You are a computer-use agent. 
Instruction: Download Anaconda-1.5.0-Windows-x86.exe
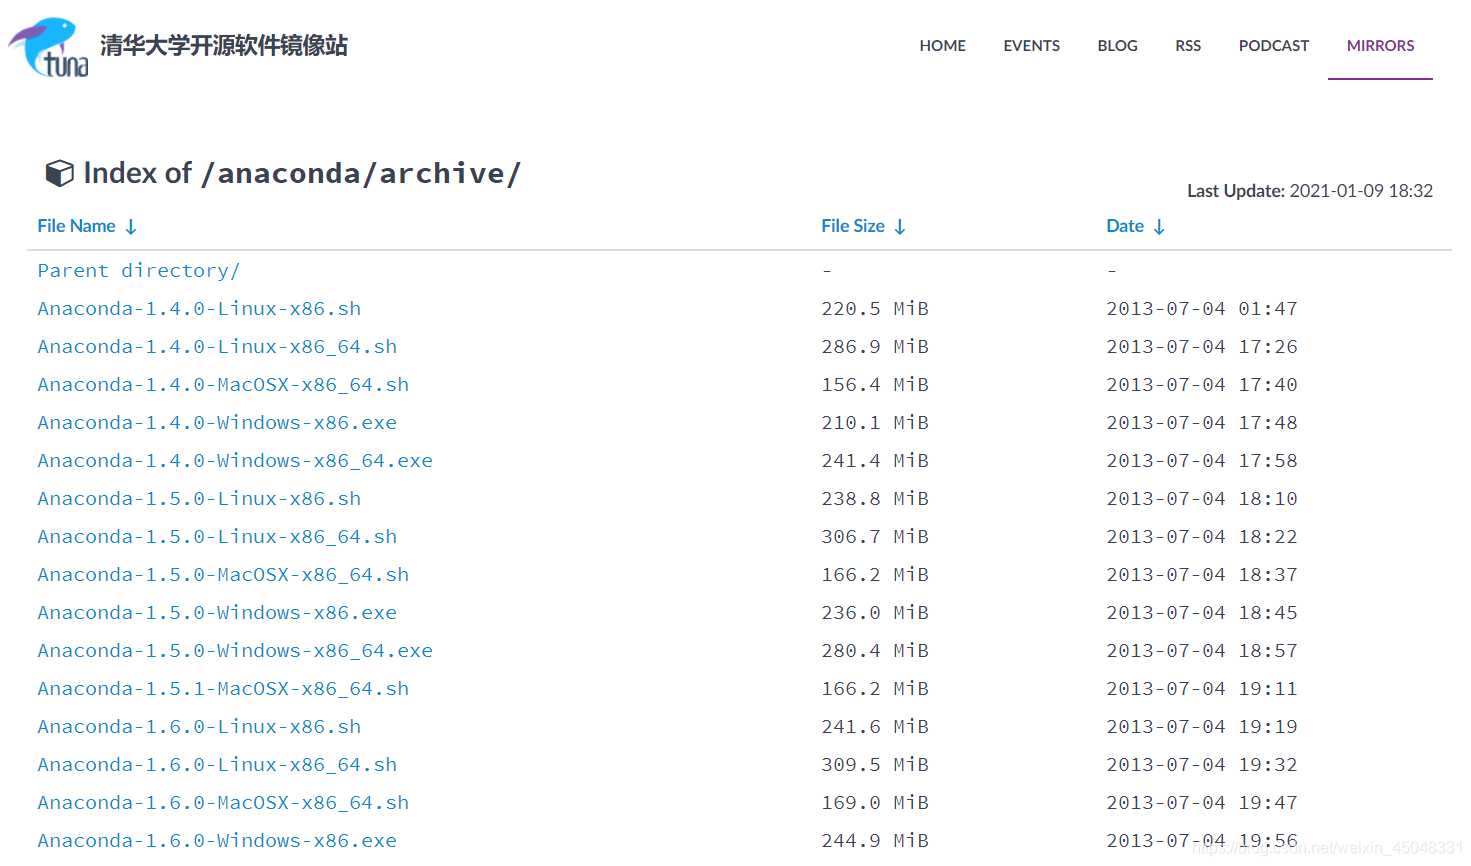[217, 613]
